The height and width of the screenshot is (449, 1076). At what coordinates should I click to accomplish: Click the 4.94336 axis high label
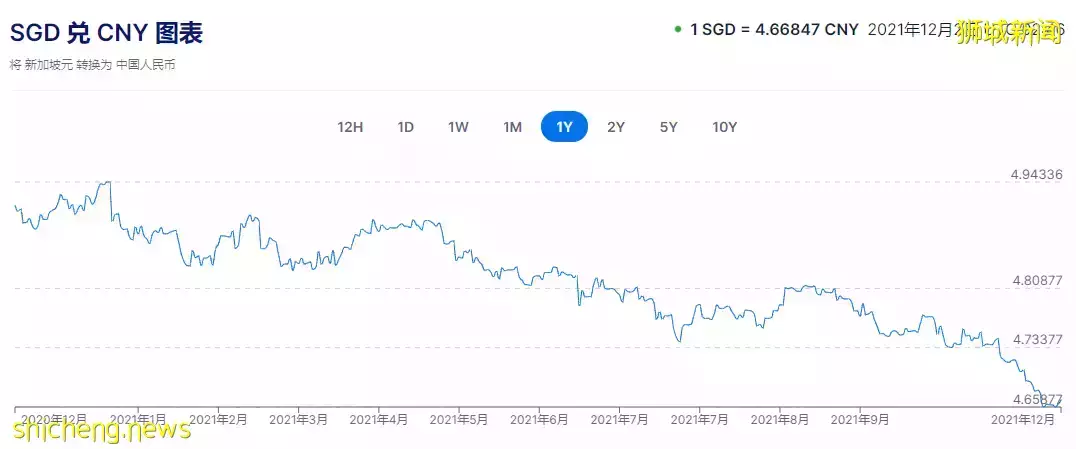click(1036, 174)
